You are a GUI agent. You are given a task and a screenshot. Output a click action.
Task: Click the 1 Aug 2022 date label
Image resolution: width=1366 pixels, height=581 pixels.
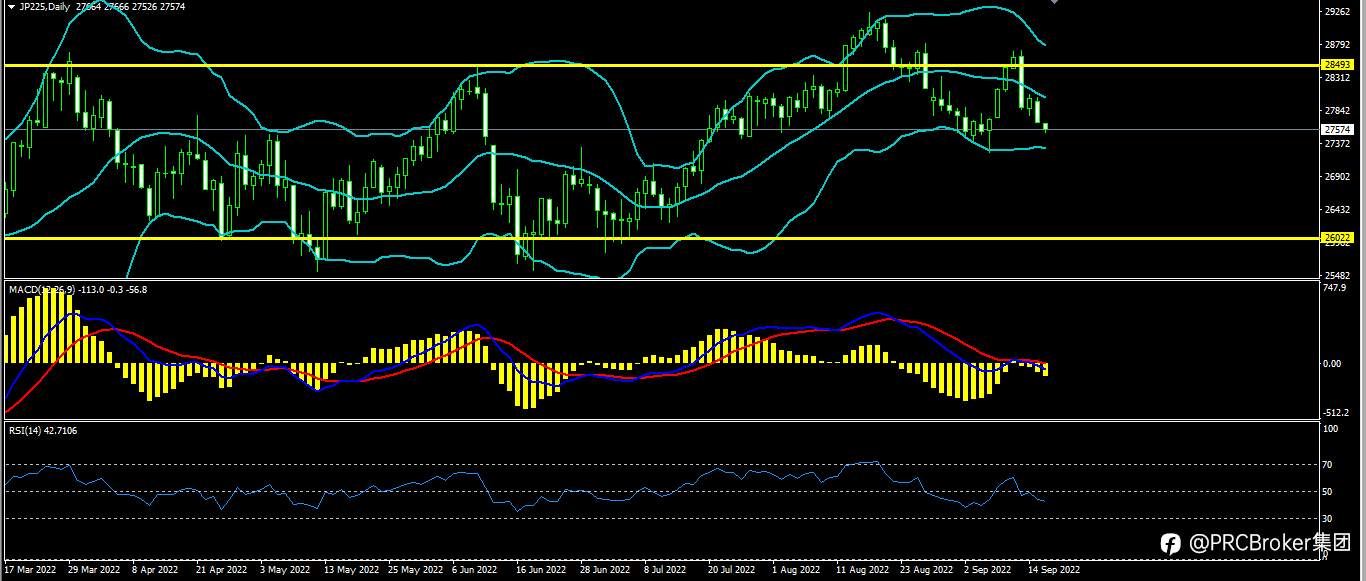coord(795,570)
